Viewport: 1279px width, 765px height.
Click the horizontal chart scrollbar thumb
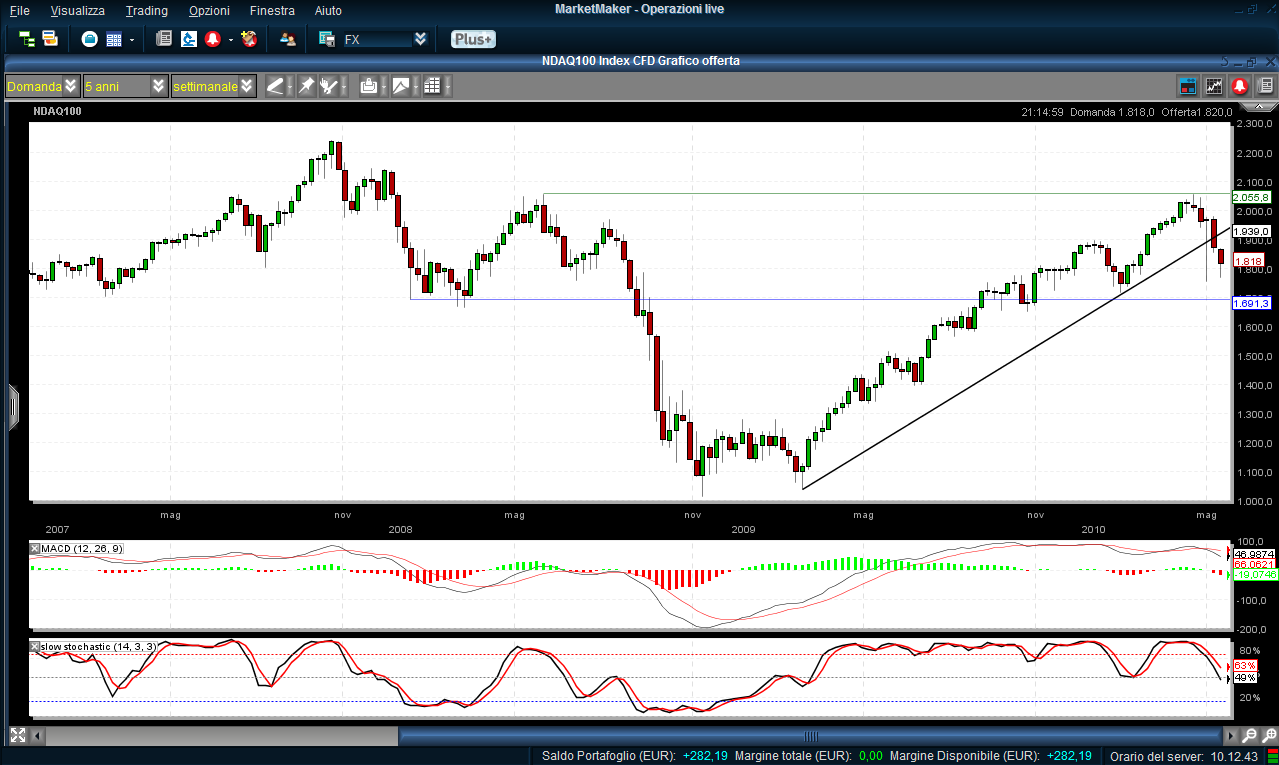(810, 736)
